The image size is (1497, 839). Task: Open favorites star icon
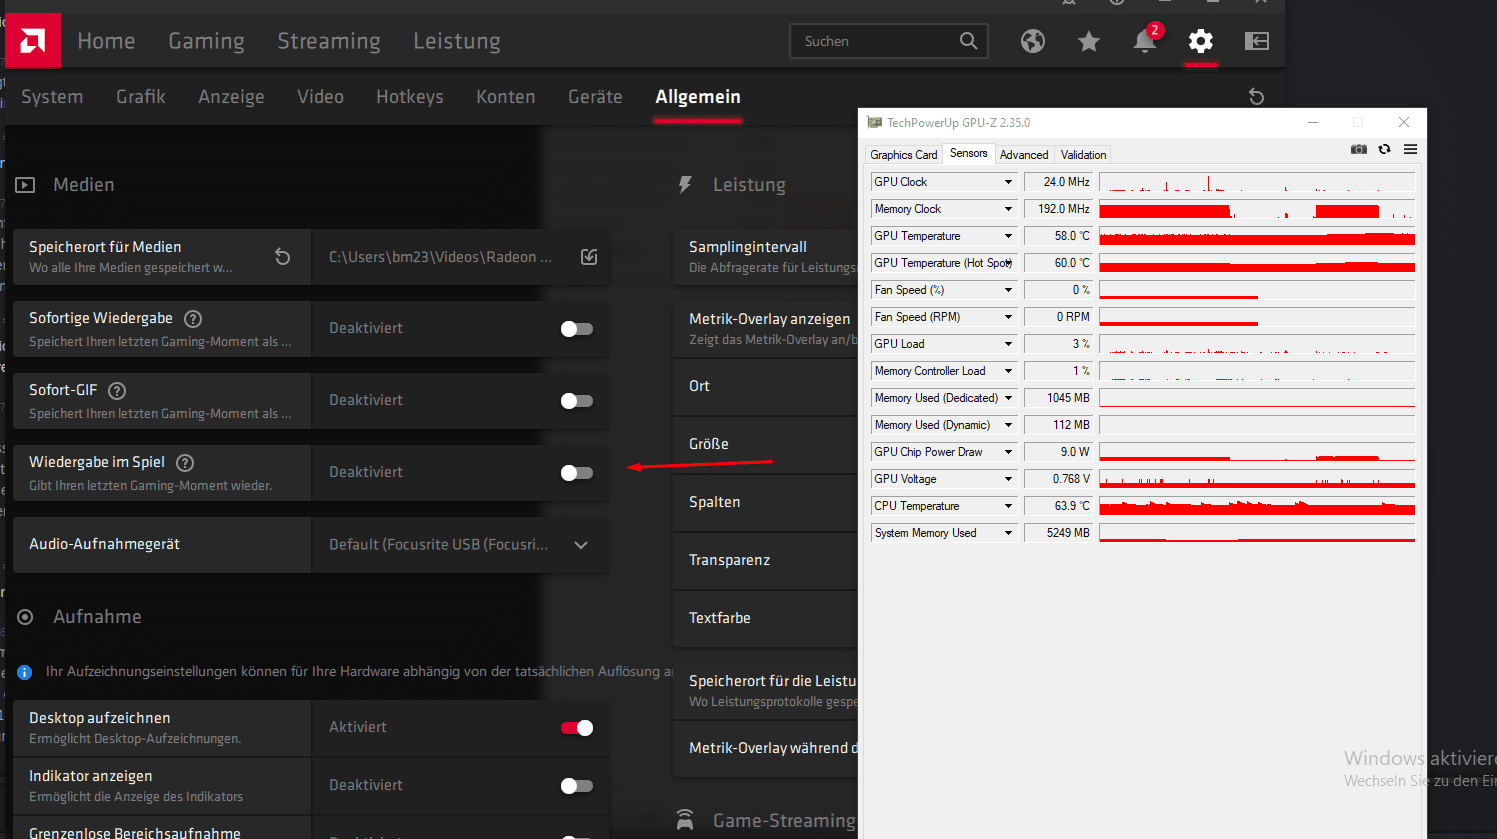coord(1089,41)
